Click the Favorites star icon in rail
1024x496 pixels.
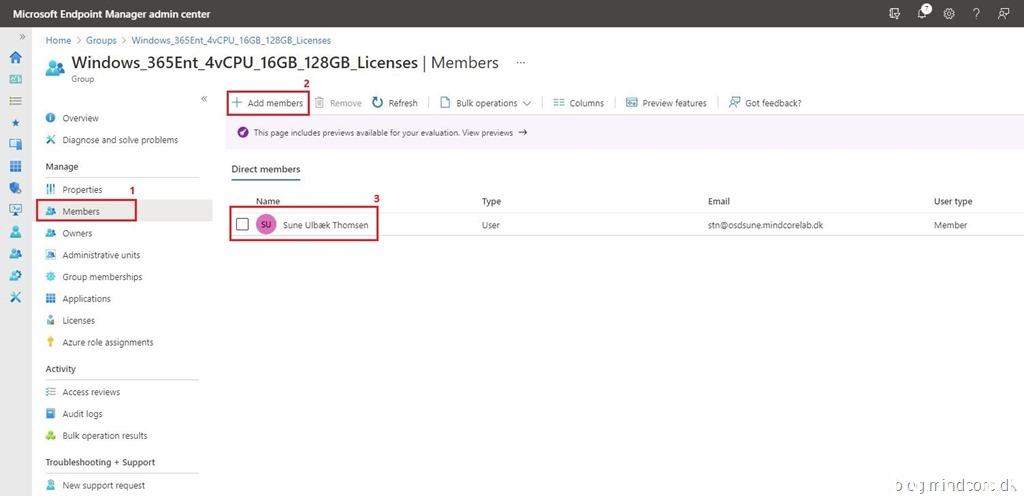tap(15, 123)
